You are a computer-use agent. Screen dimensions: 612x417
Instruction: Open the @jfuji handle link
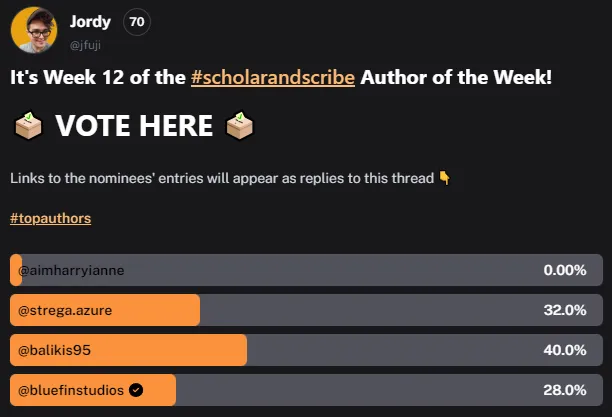click(x=85, y=44)
